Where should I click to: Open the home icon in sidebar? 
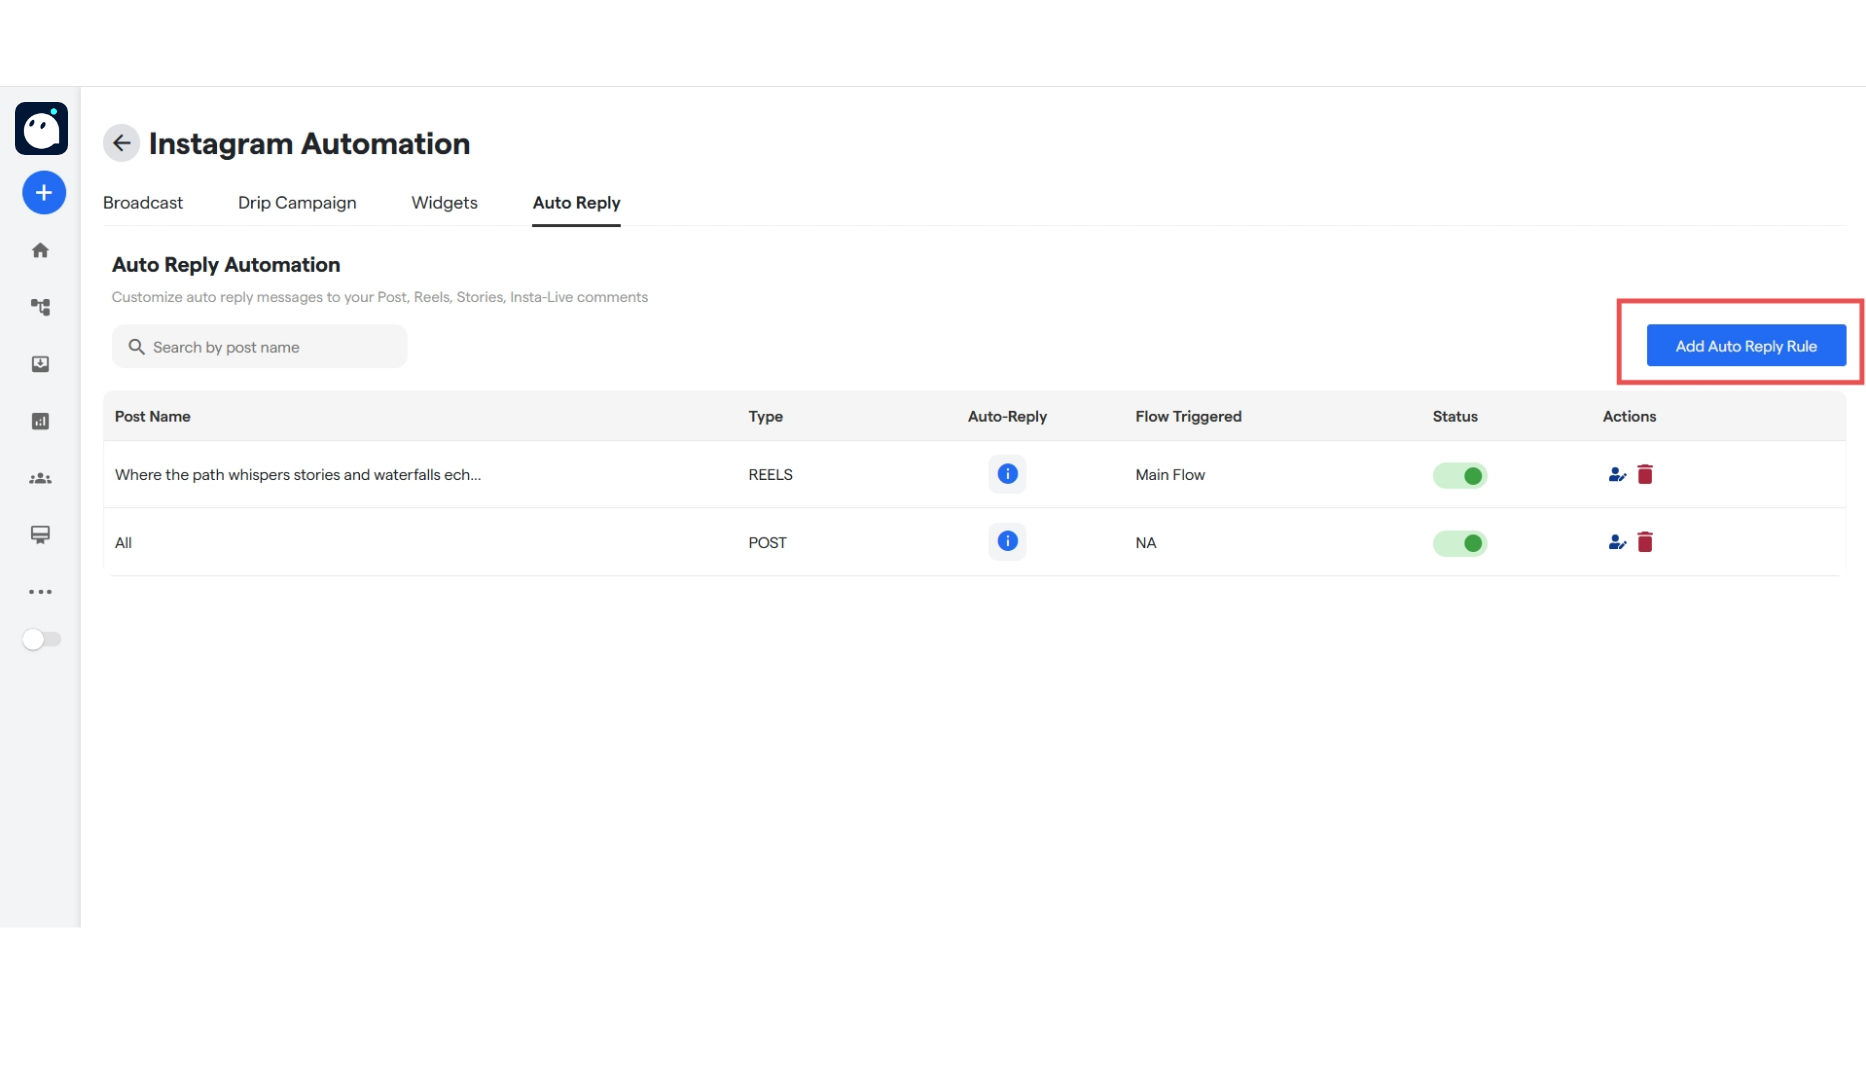click(40, 250)
